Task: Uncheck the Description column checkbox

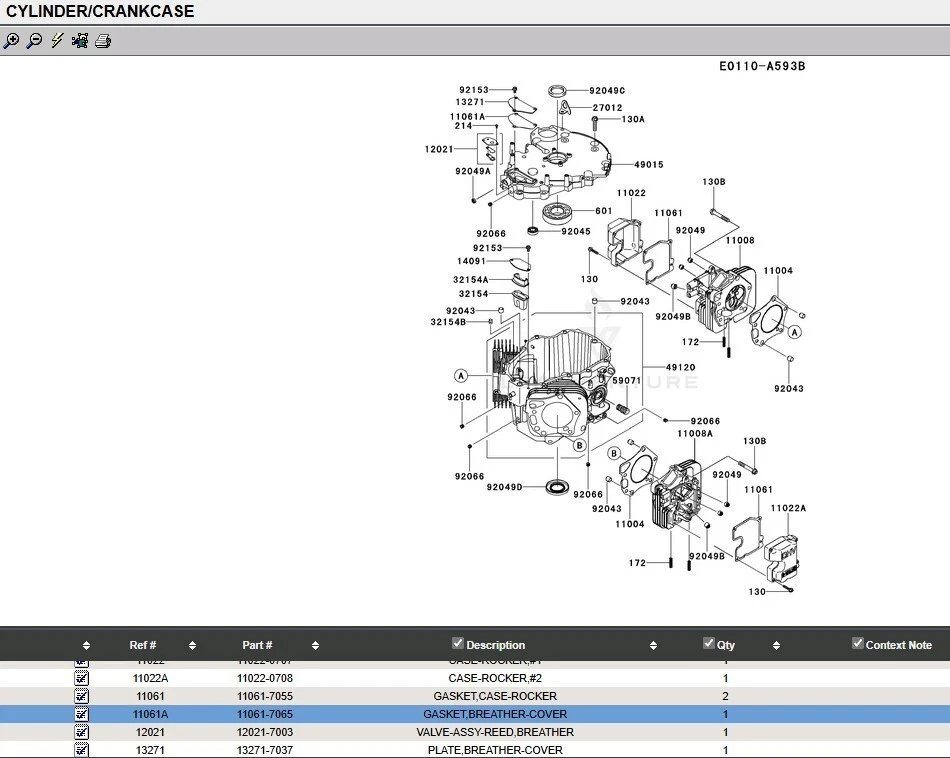Action: (x=458, y=644)
